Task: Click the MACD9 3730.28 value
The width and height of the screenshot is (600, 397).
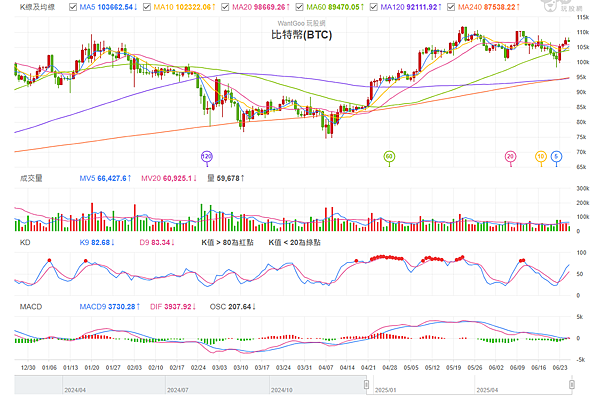Action: pyautogui.click(x=110, y=307)
